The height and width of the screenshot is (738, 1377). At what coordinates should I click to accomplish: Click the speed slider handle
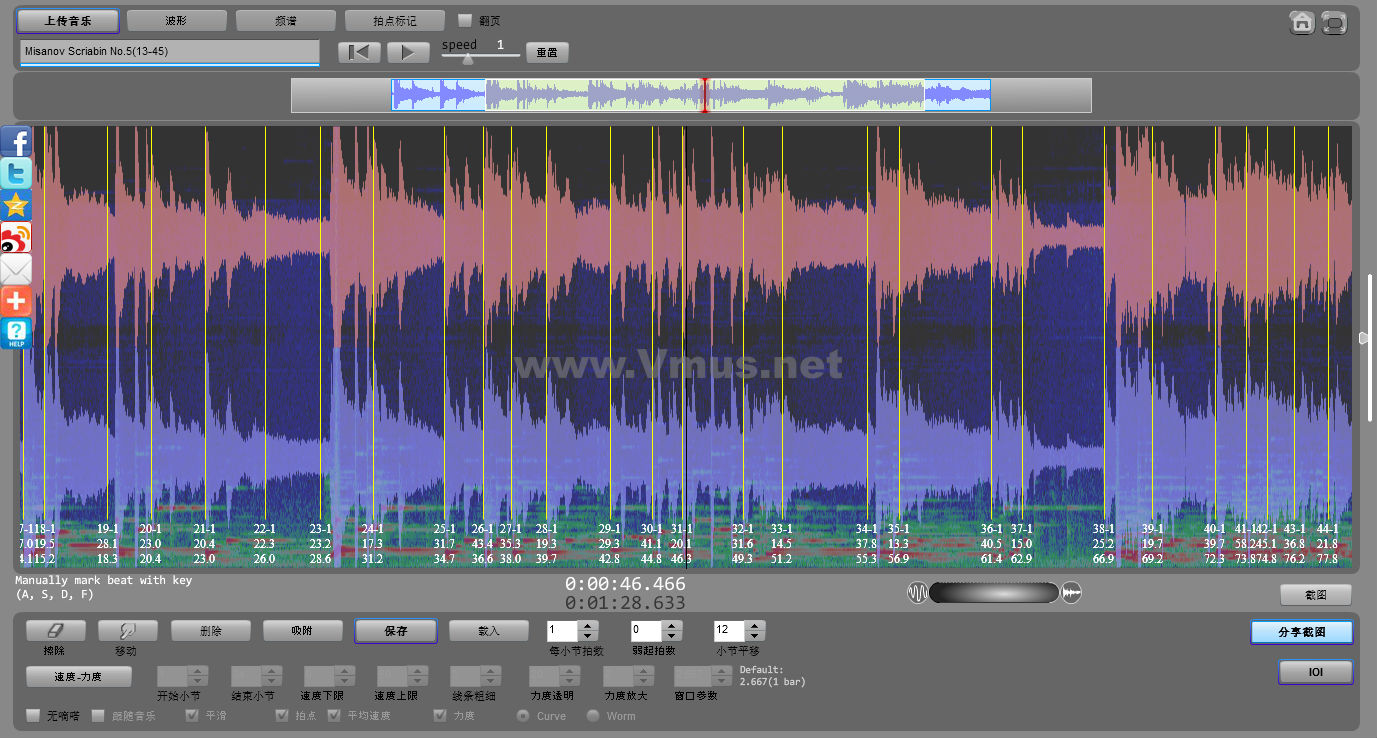coord(467,59)
